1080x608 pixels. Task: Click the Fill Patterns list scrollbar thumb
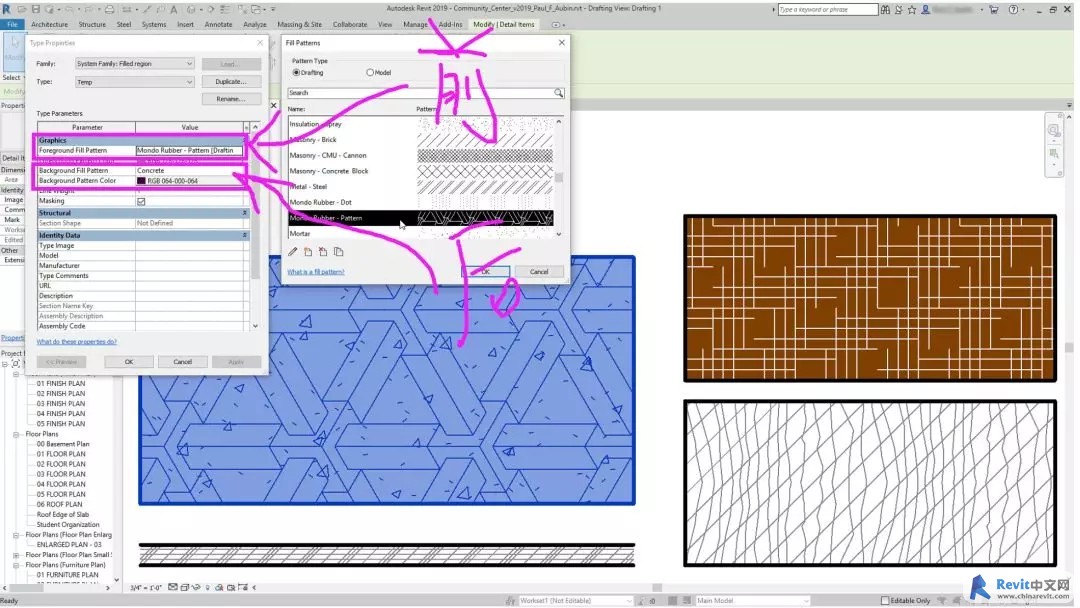[559, 178]
